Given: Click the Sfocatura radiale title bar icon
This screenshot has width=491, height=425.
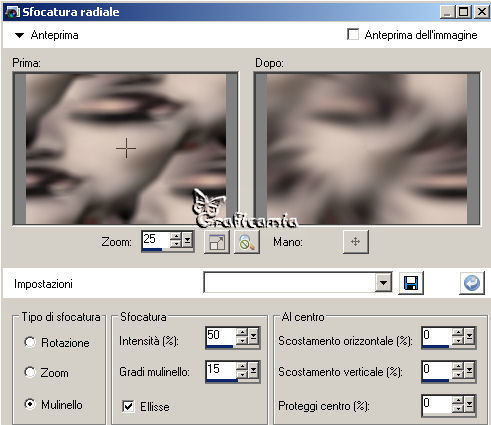Looking at the screenshot, I should click(x=12, y=12).
